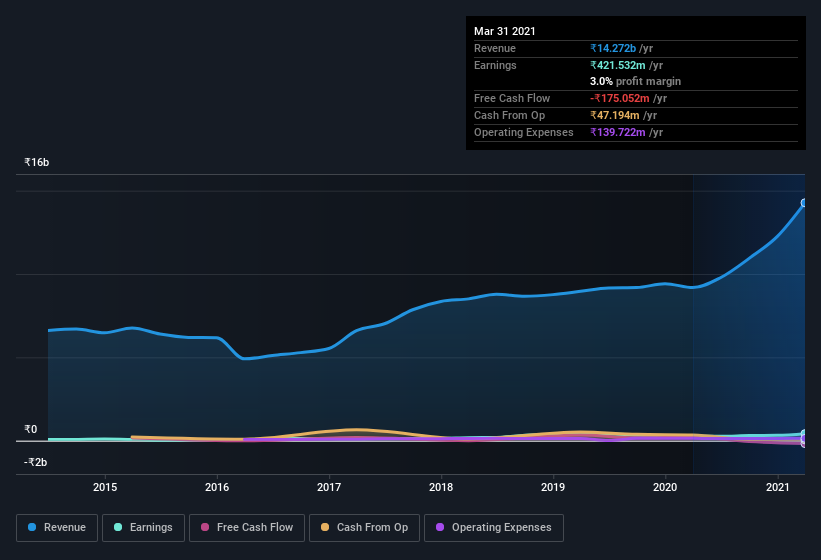821x560 pixels.
Task: Toggle the Free Cash Flow legend button
Action: [247, 528]
